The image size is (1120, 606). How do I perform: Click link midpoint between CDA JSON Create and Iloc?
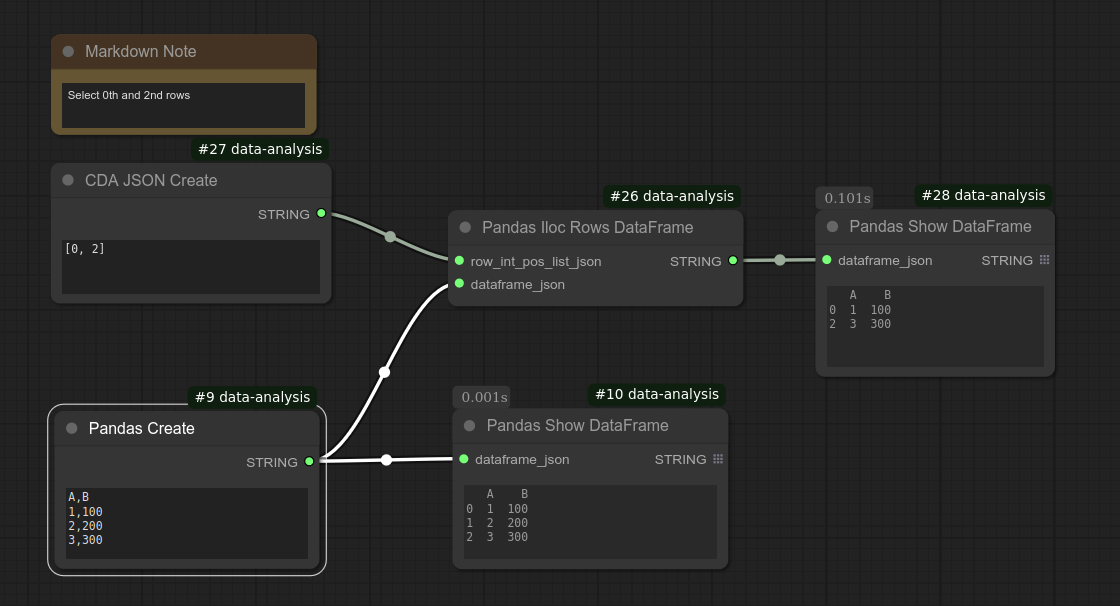point(390,237)
